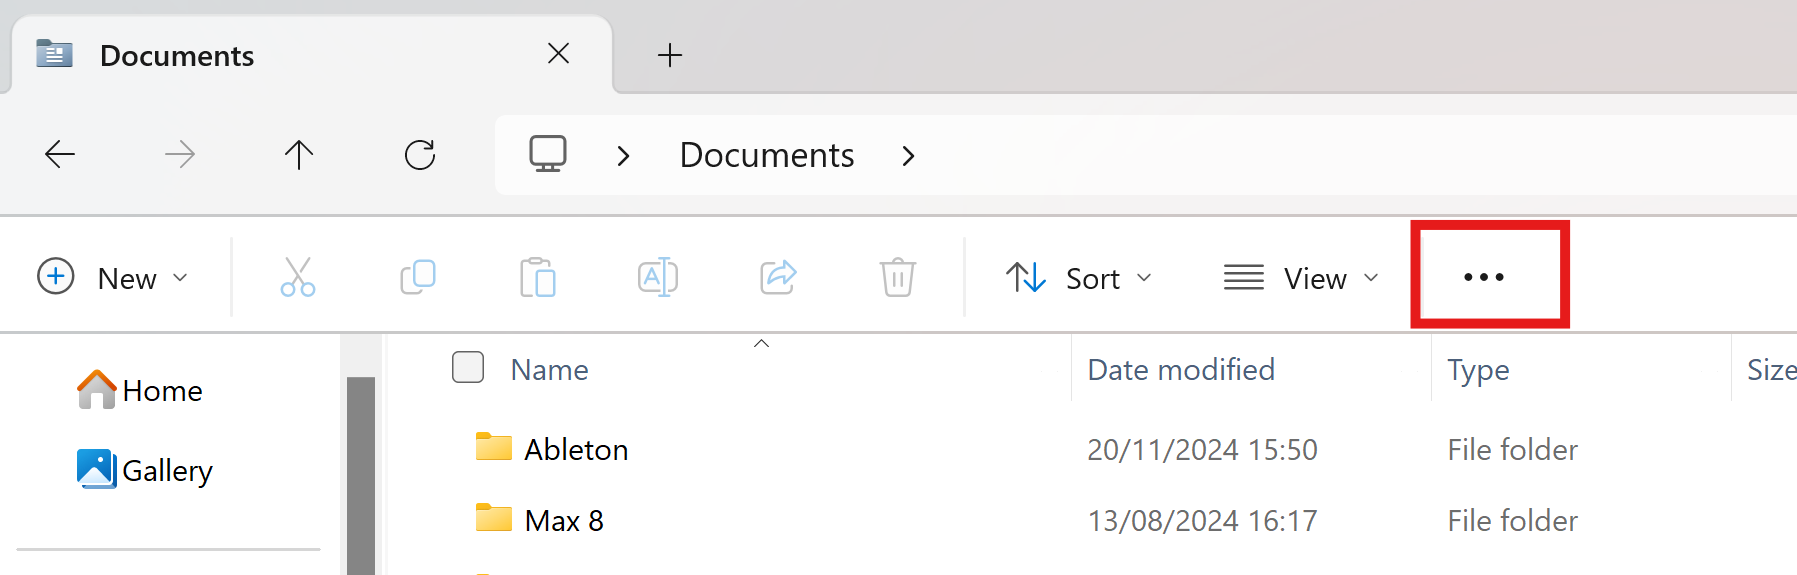Click File folder type in Ableton row
The height and width of the screenshot is (575, 1797).
(x=1512, y=450)
